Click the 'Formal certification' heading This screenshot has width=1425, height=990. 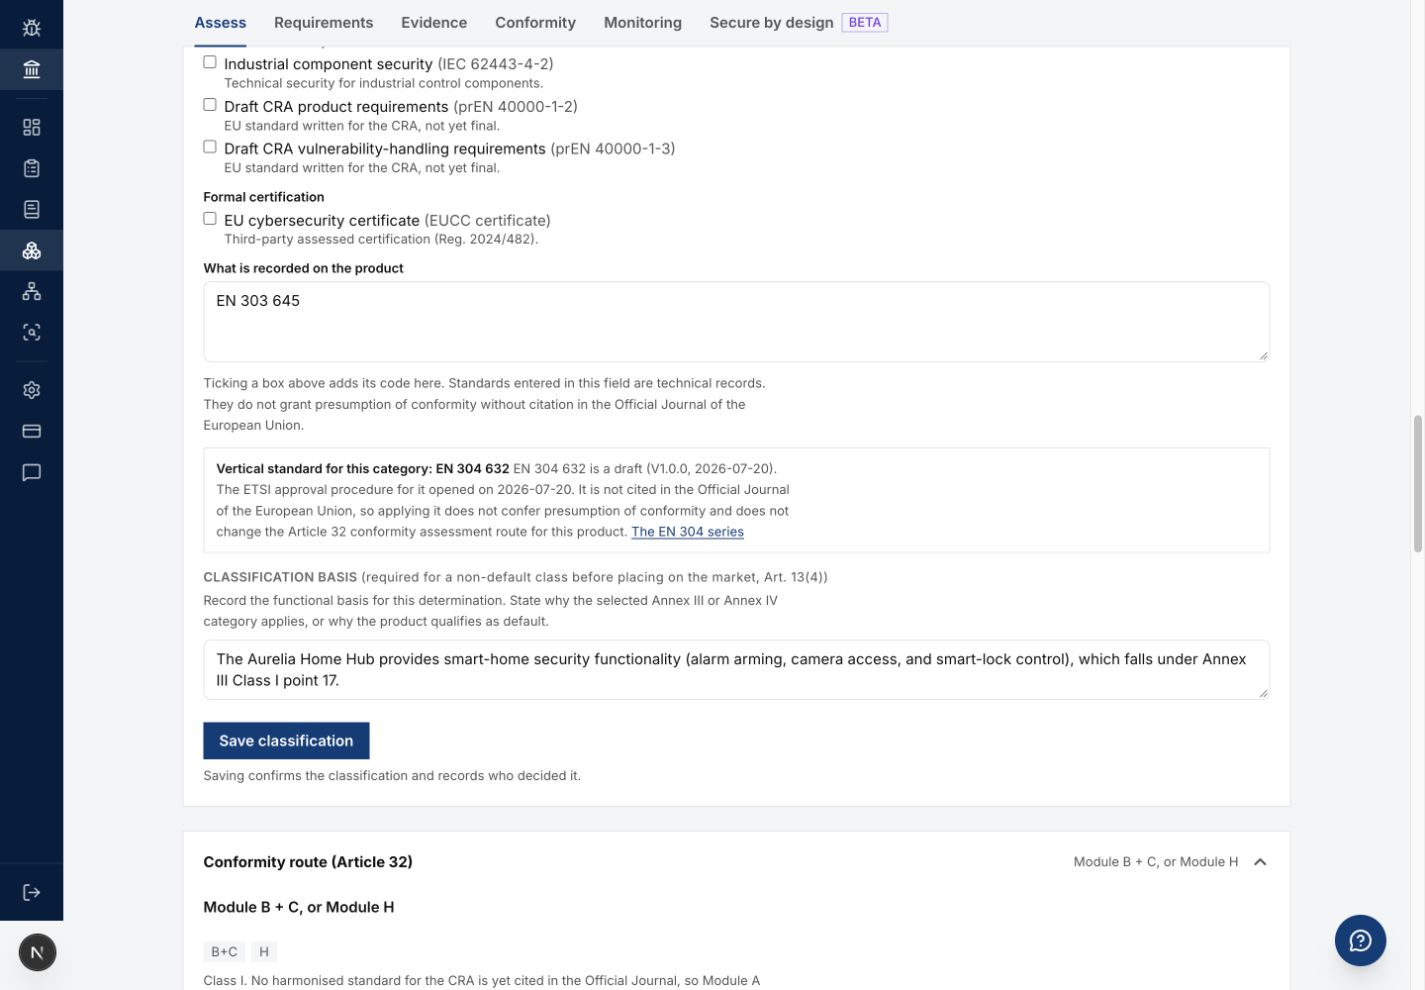[x=264, y=197]
